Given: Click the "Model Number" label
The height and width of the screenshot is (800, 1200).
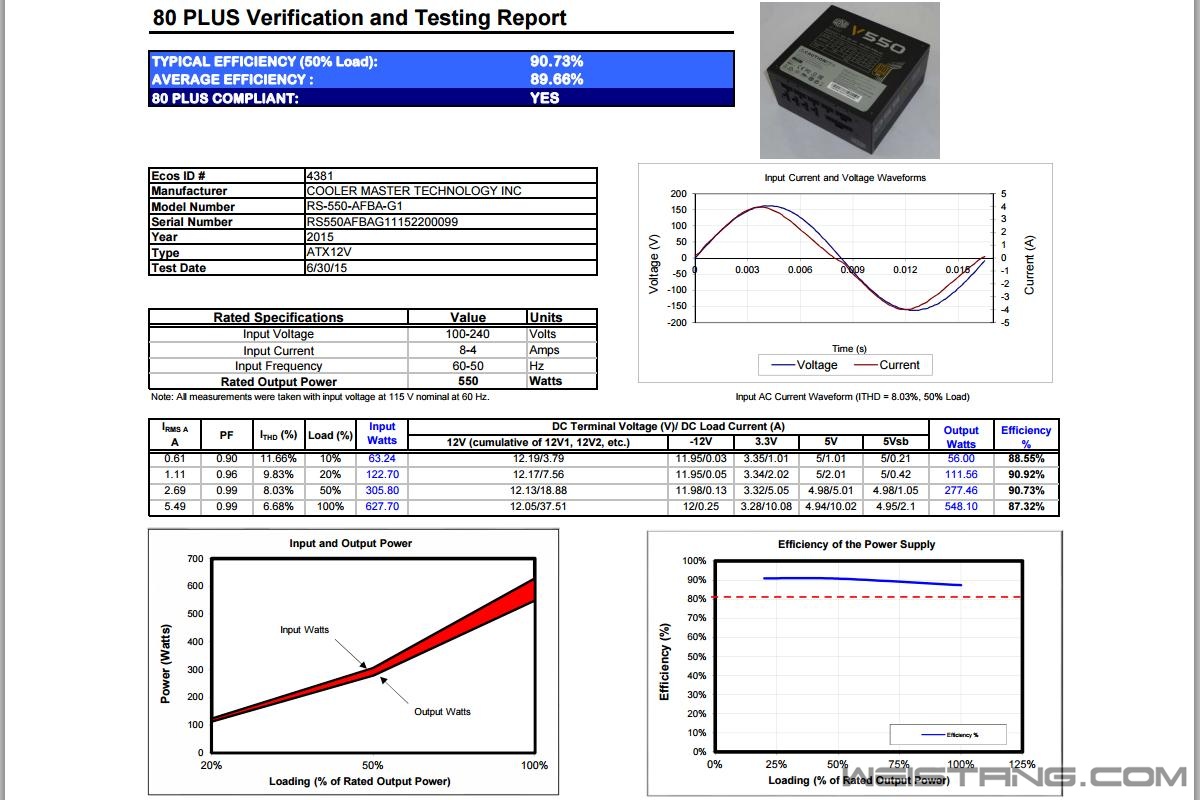Looking at the screenshot, I should pyautogui.click(x=193, y=207).
